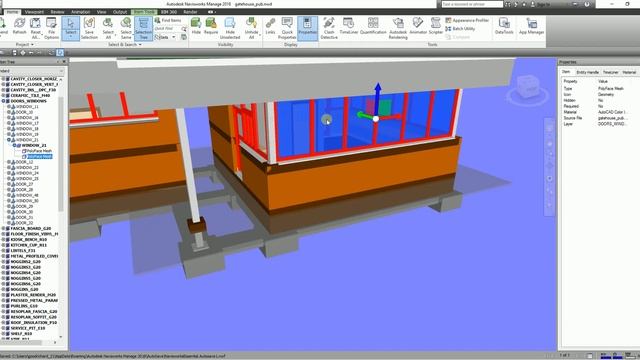Viewport: 640px width, 360px height.
Task: Open the Batch Utility
Action: [460, 29]
